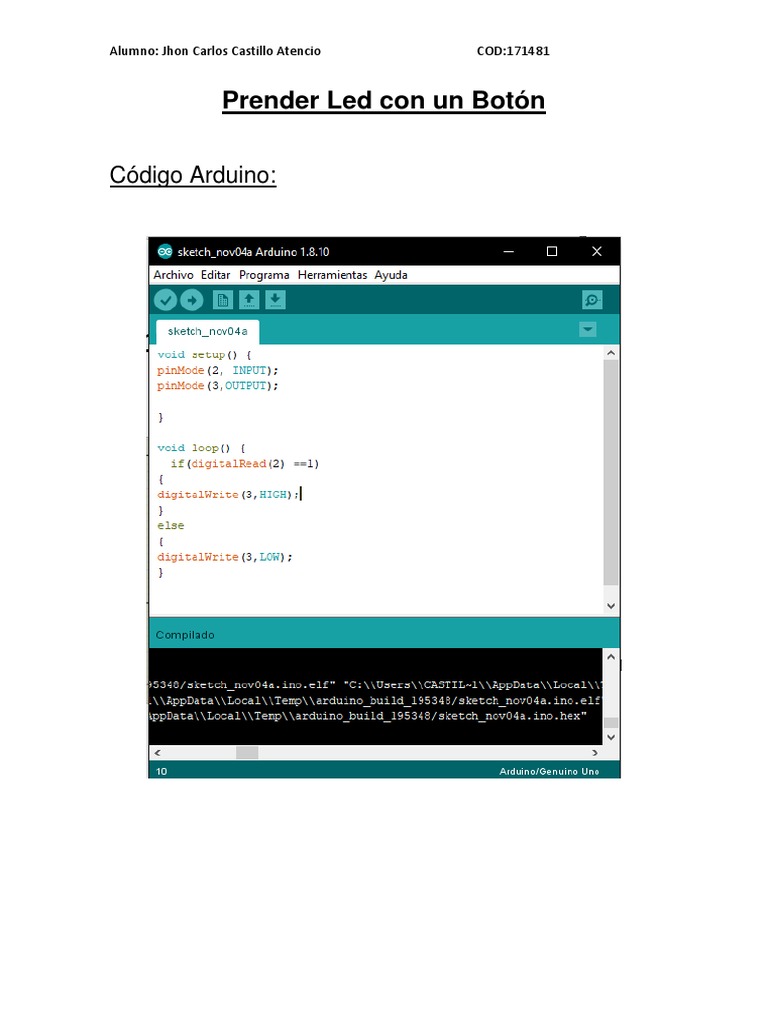This screenshot has height=1024, width=768.
Task: Click the code editor scroll-down arrow
Action: [x=611, y=606]
